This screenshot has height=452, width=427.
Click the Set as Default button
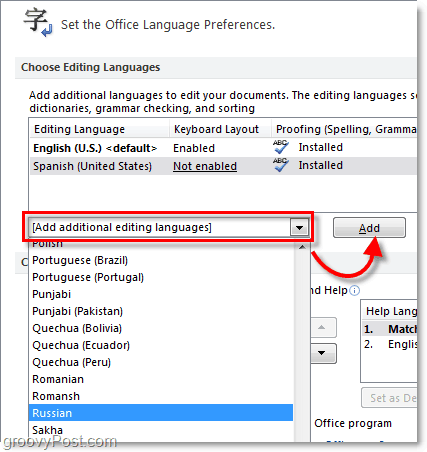click(389, 398)
